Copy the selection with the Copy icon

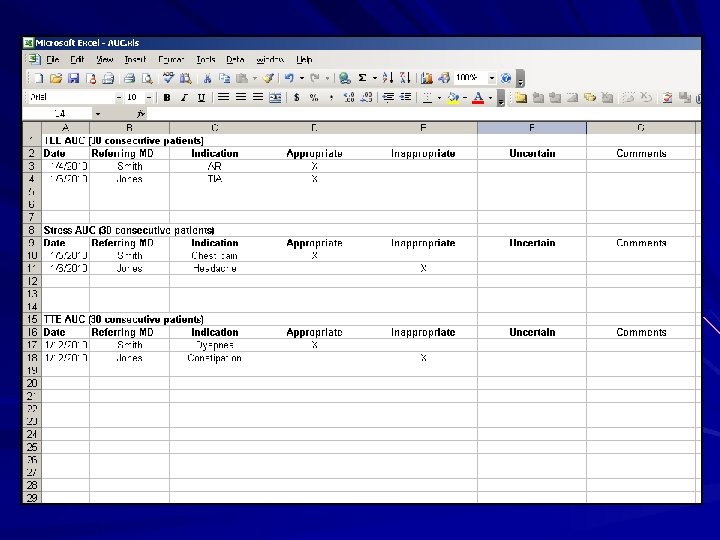click(x=225, y=79)
